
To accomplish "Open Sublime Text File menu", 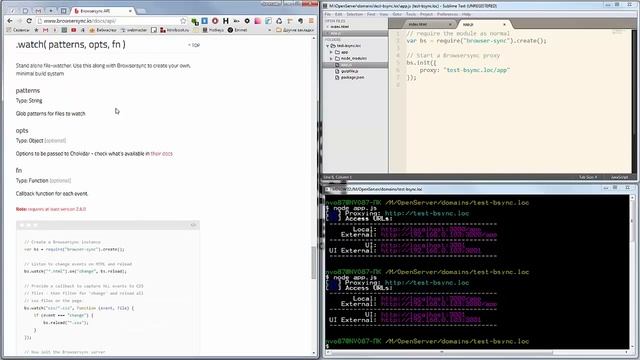I will click(x=328, y=14).
